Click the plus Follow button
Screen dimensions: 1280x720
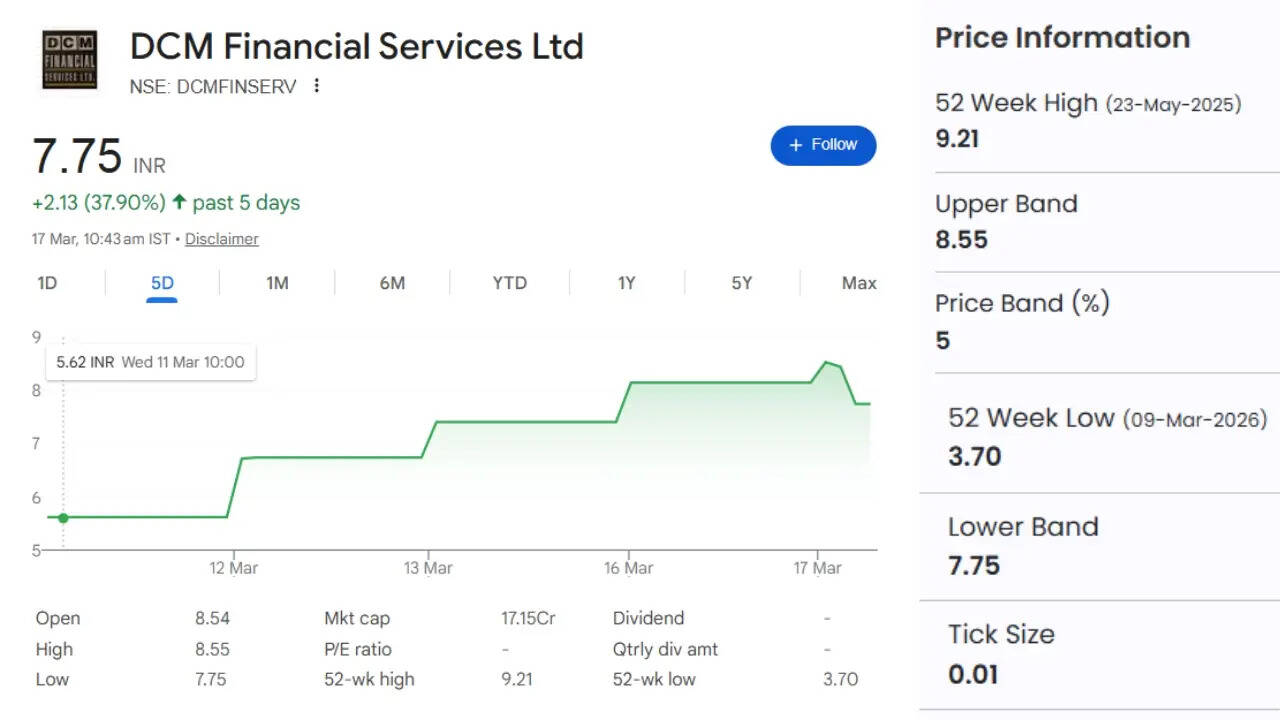pyautogui.click(x=823, y=145)
